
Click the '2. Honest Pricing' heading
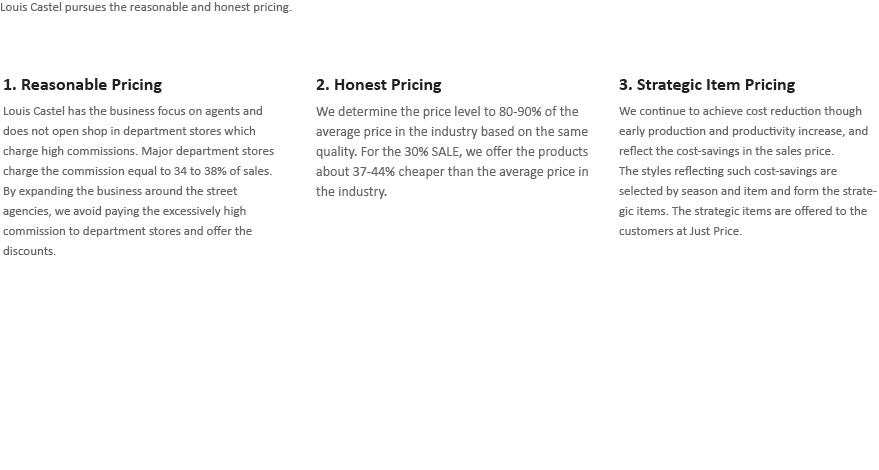point(378,85)
